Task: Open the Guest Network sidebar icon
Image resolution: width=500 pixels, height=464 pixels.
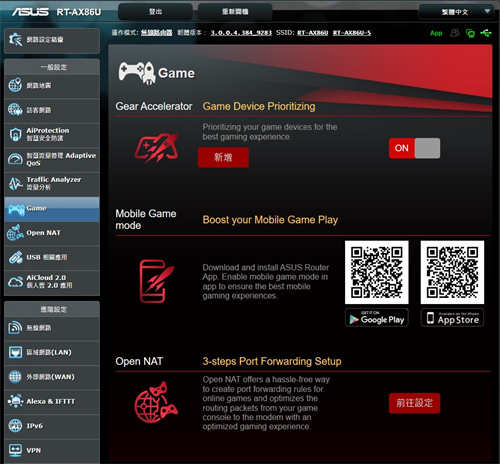Action: tap(15, 110)
